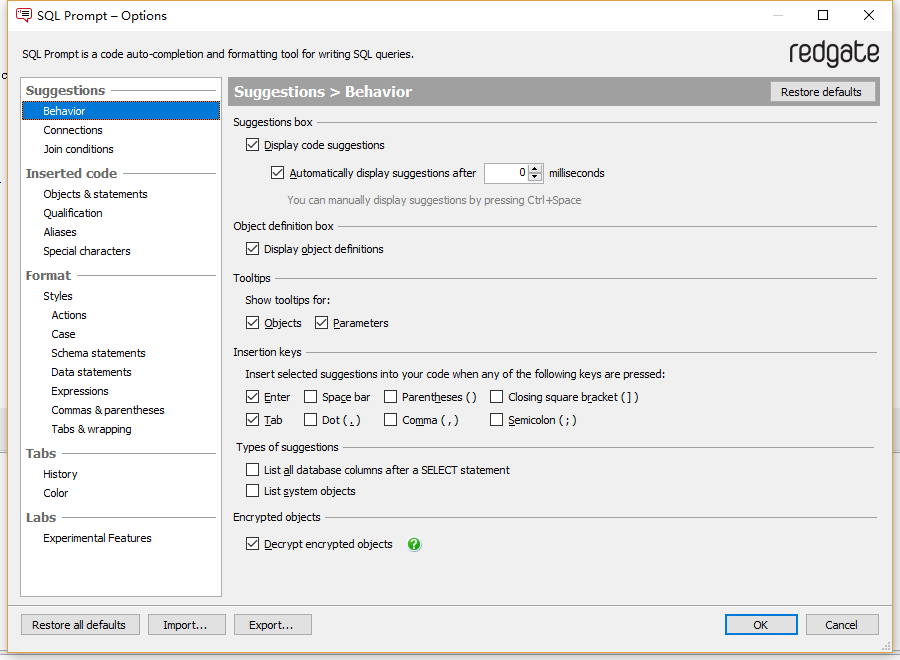Image resolution: width=900 pixels, height=660 pixels.
Task: Decrease milliseconds with the down spinner arrow
Action: 535,177
